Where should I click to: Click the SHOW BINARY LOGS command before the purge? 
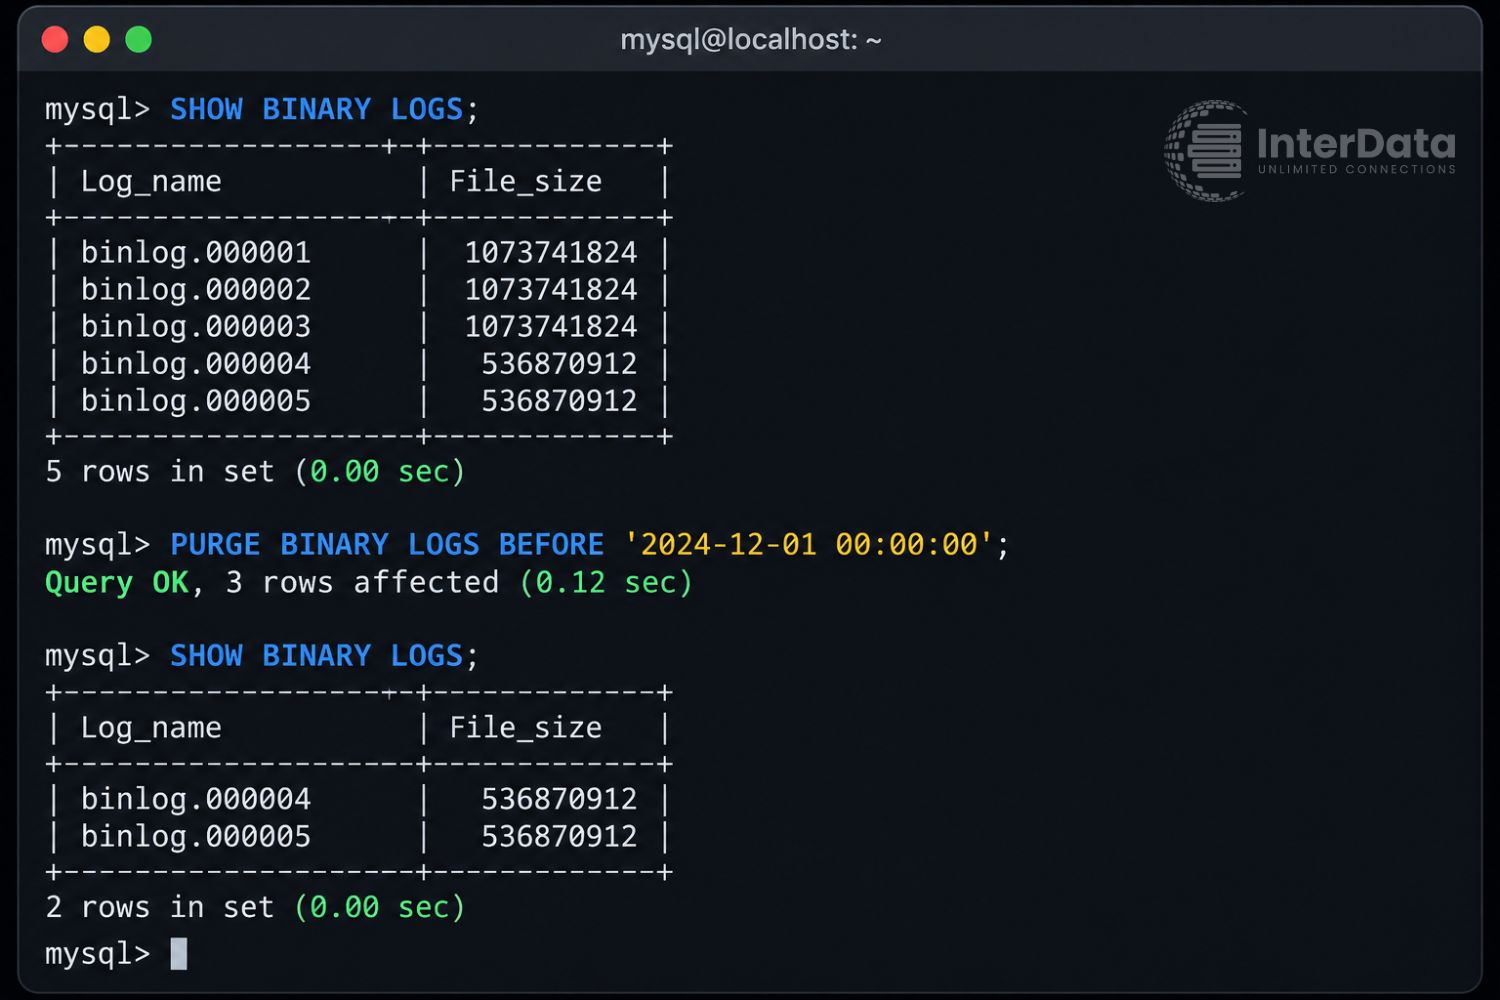point(325,109)
